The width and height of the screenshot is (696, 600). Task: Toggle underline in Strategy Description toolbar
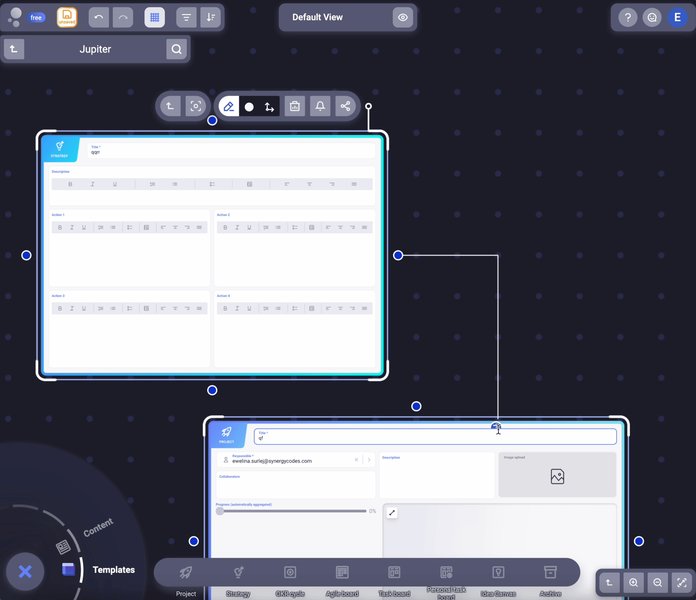115,184
